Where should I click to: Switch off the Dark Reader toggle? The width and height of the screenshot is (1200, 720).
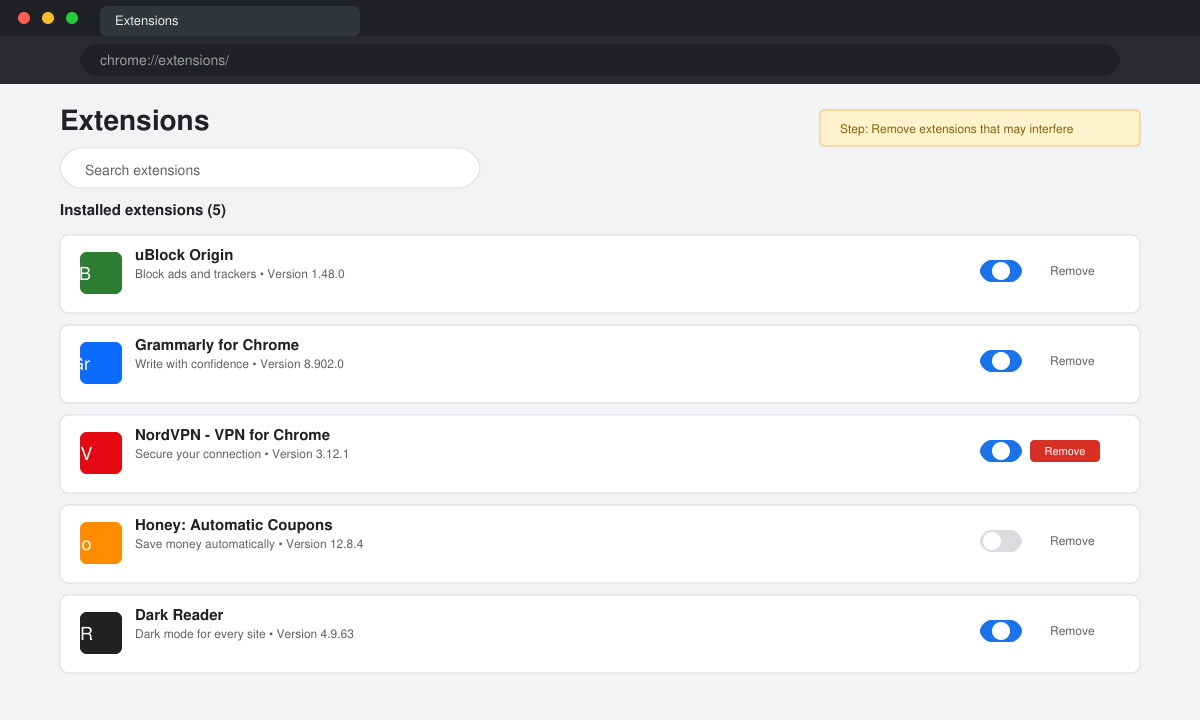pos(1001,631)
